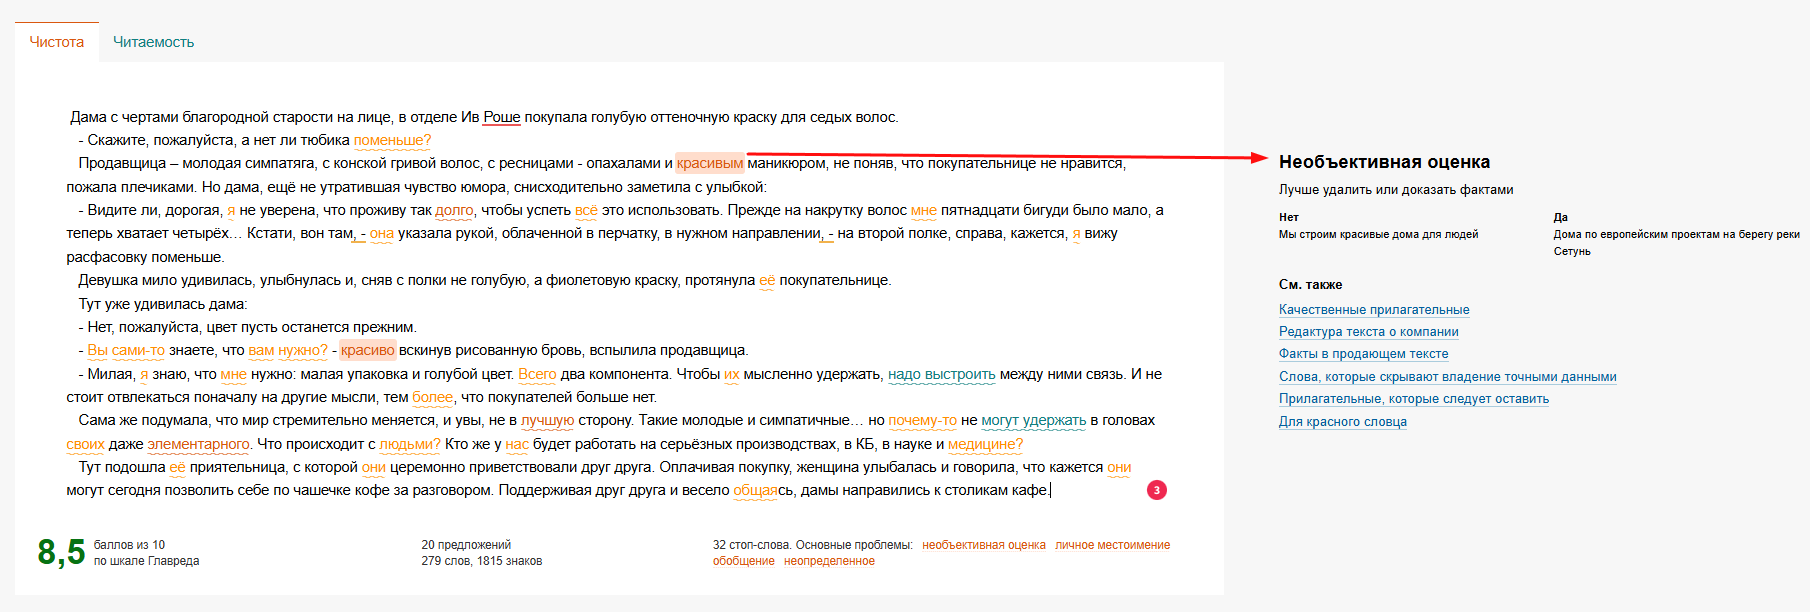Click underlined word своих
The height and width of the screenshot is (612, 1810).
[x=85, y=444]
